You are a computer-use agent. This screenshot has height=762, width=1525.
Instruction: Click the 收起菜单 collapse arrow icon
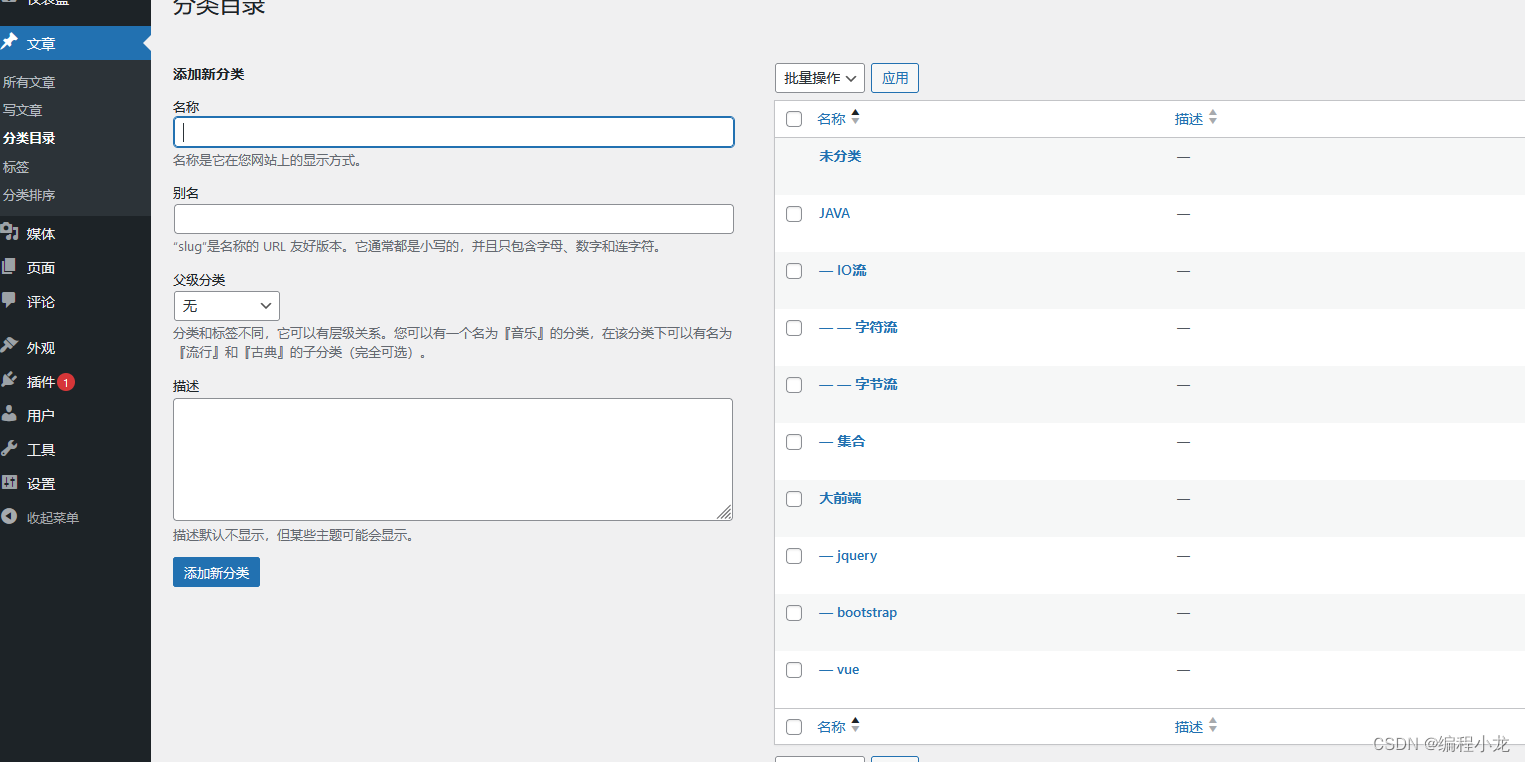pyautogui.click(x=9, y=517)
